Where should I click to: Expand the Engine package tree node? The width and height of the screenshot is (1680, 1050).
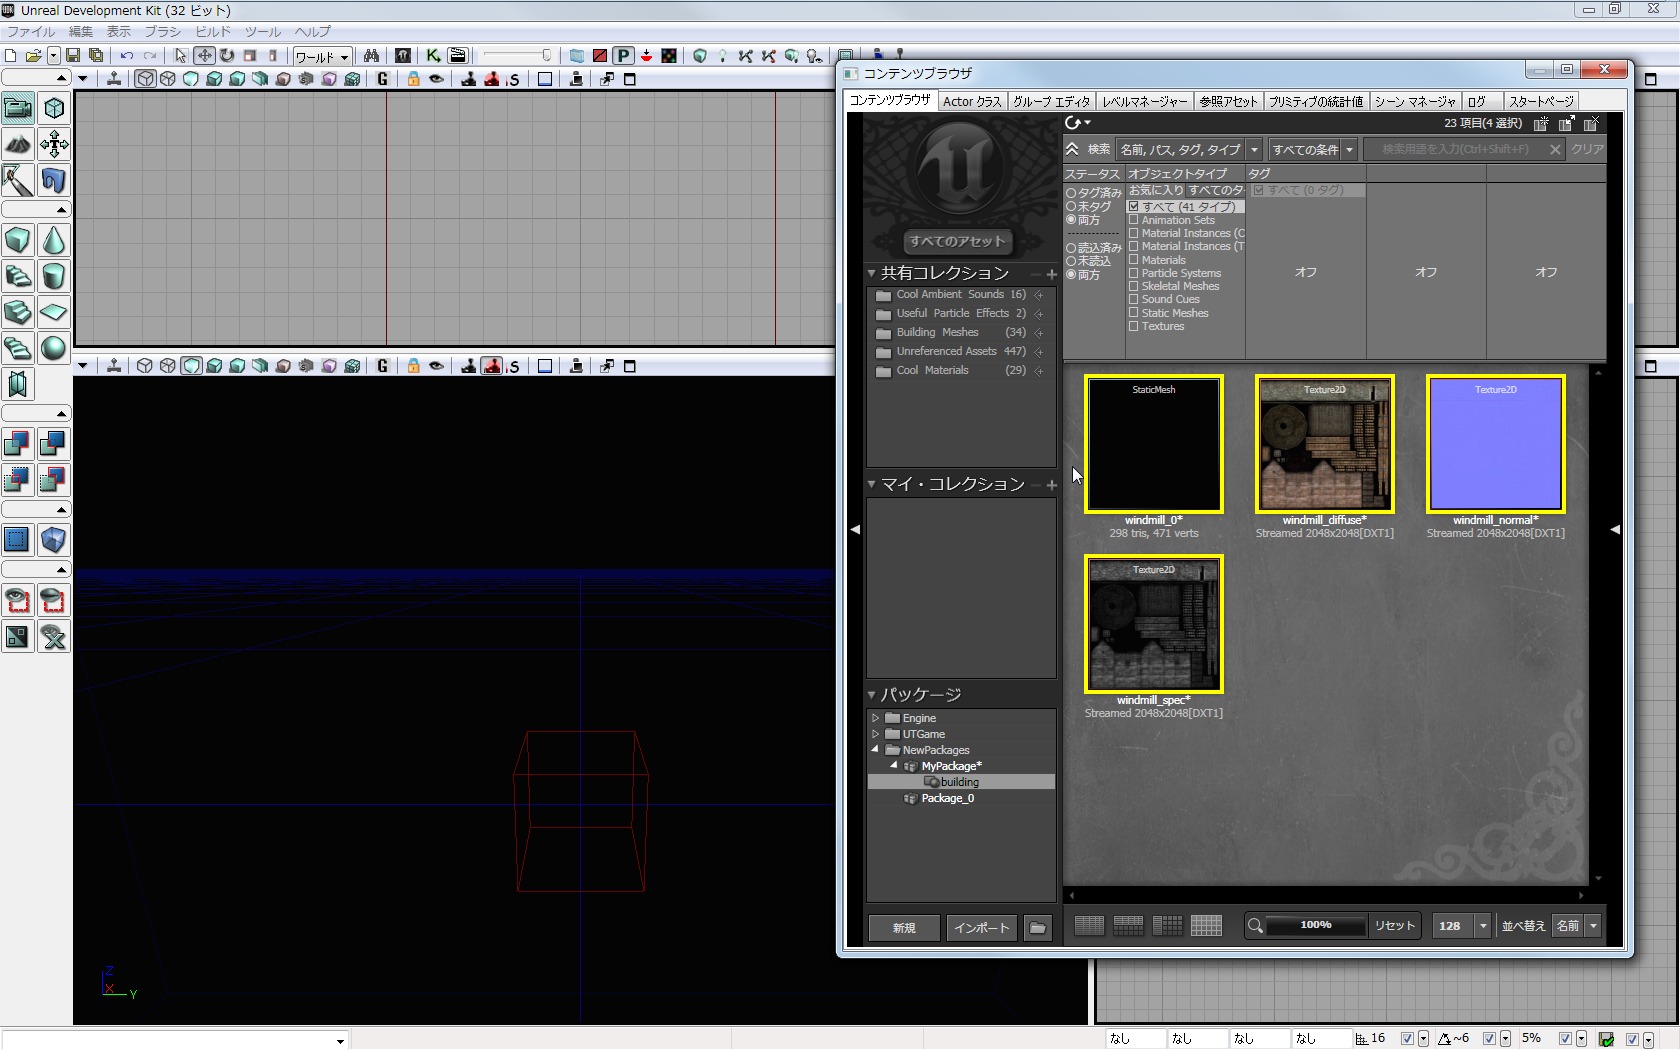(x=876, y=718)
